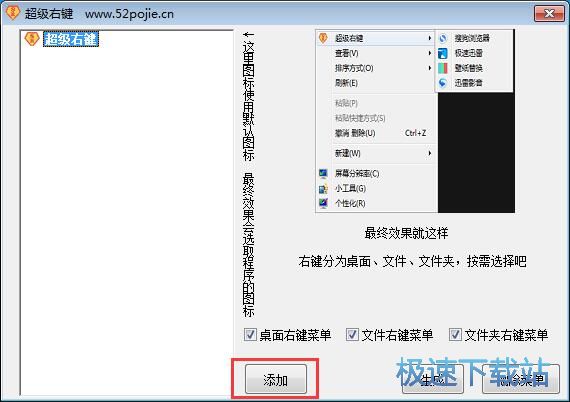Click the 壁纸替换 label in the preview submenu
The width and height of the screenshot is (570, 402).
[469, 68]
